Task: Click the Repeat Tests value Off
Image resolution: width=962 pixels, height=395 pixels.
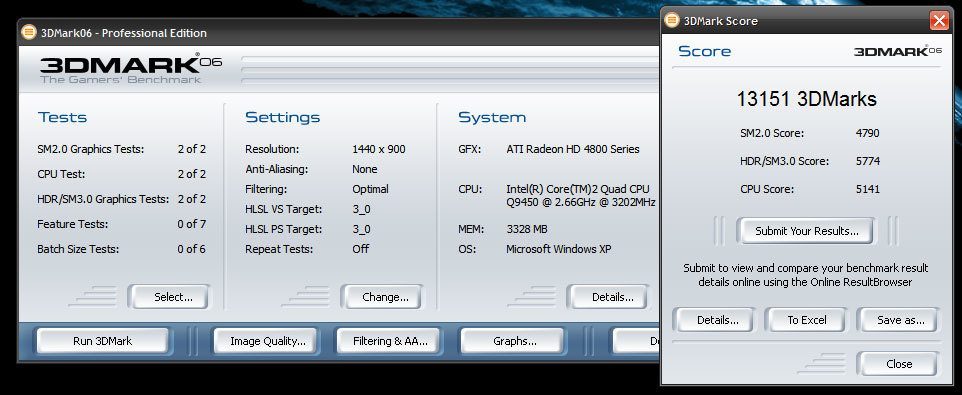Action: click(361, 248)
